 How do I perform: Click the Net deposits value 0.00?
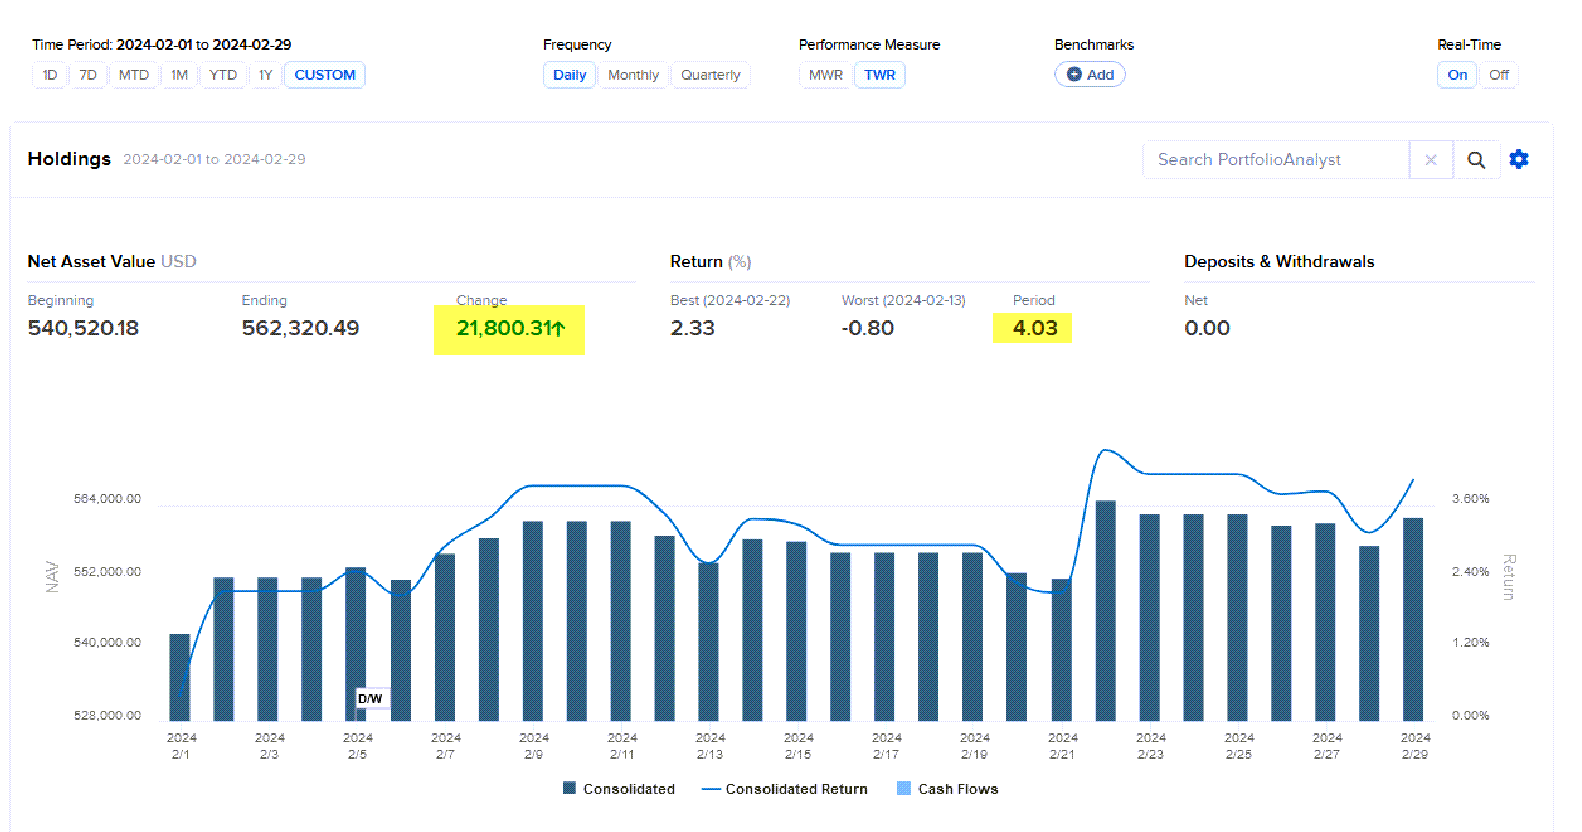(1207, 328)
